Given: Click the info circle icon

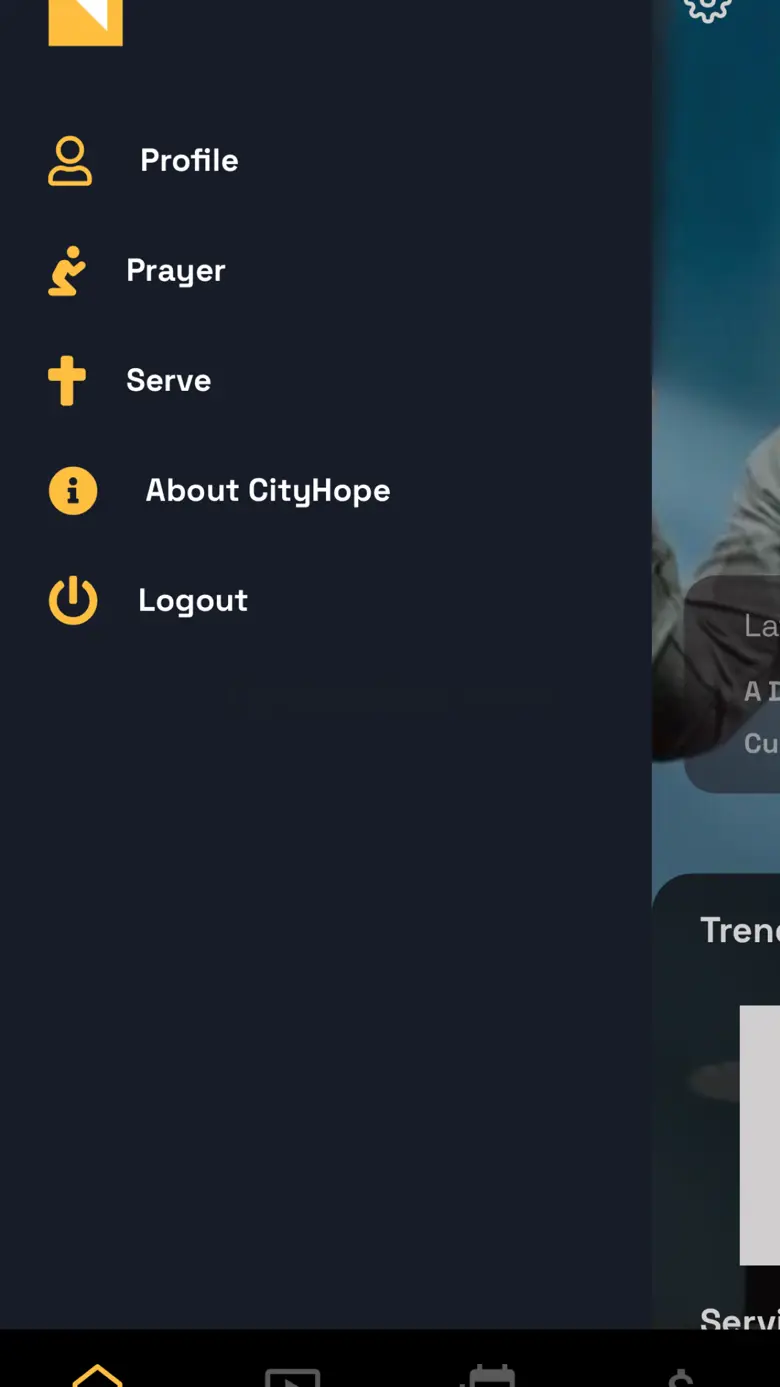Looking at the screenshot, I should pos(73,491).
